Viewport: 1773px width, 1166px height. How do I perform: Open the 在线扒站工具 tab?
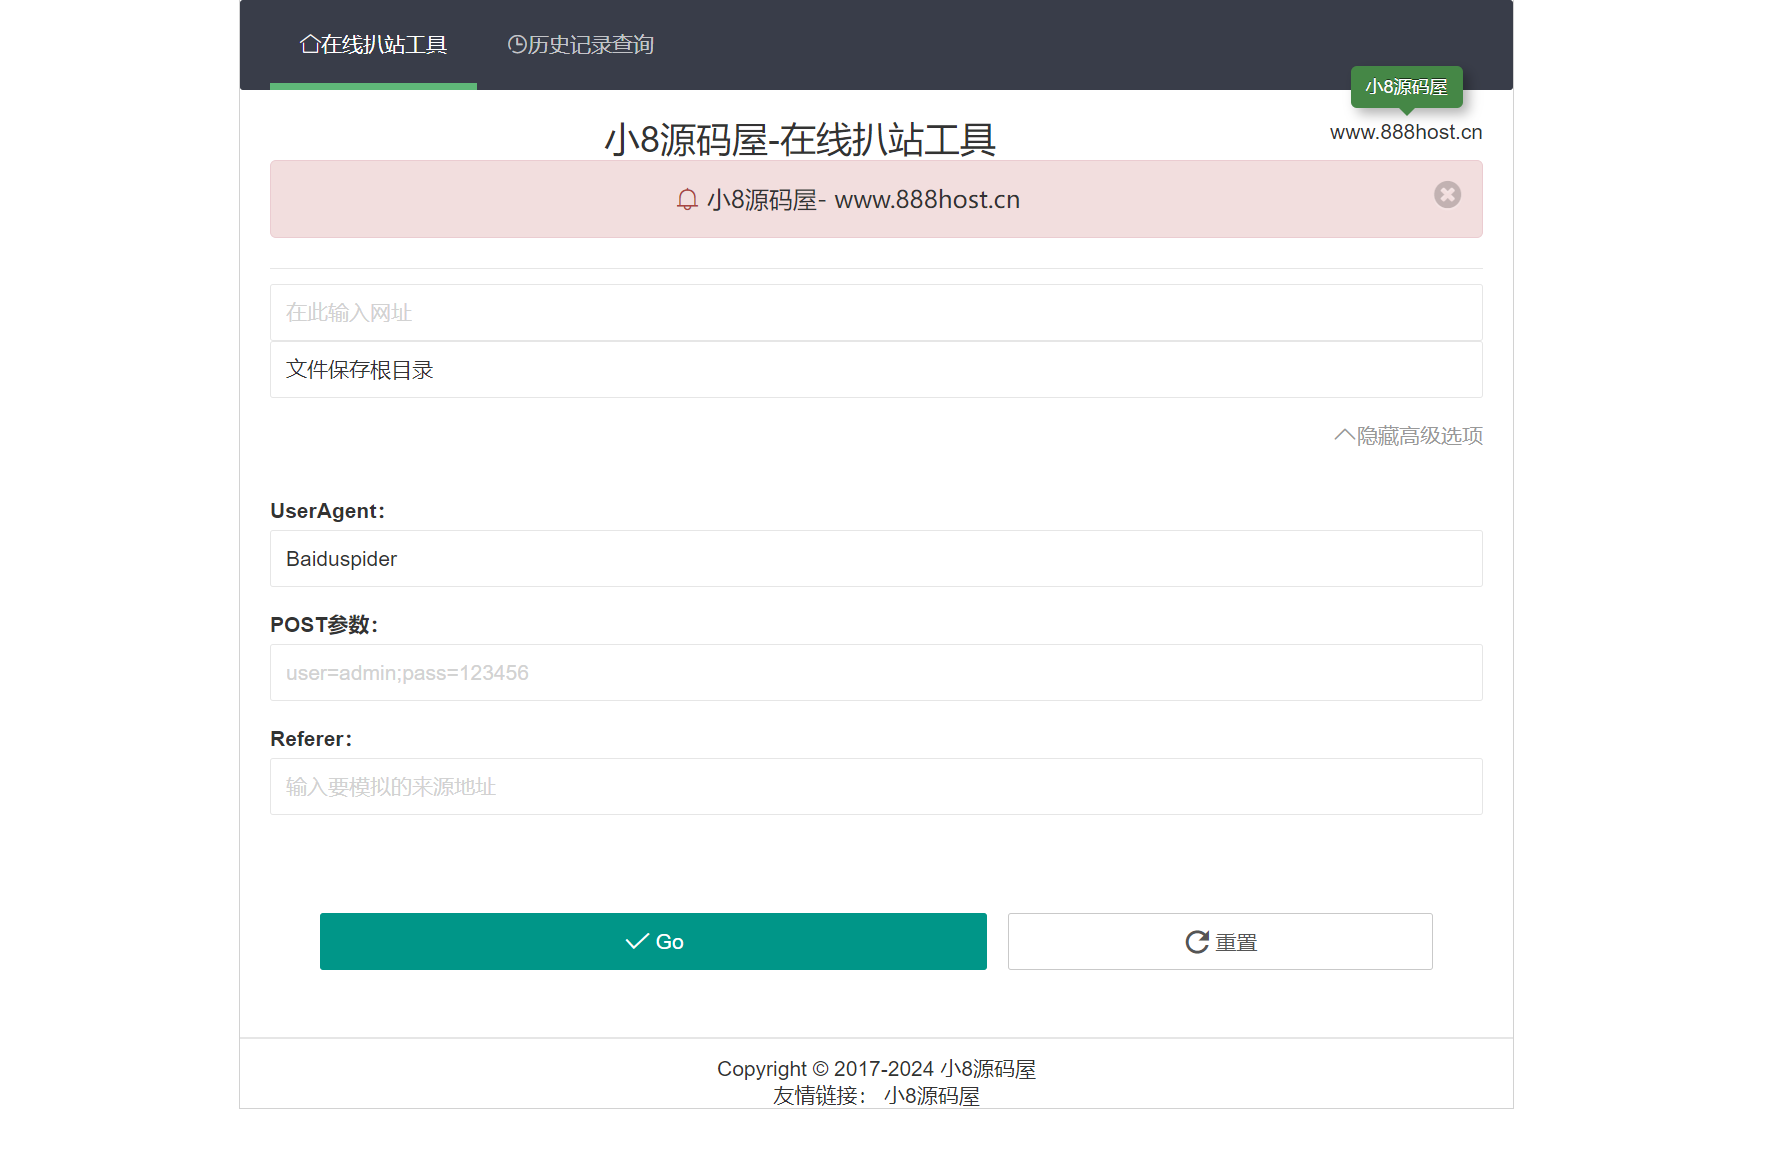373,45
